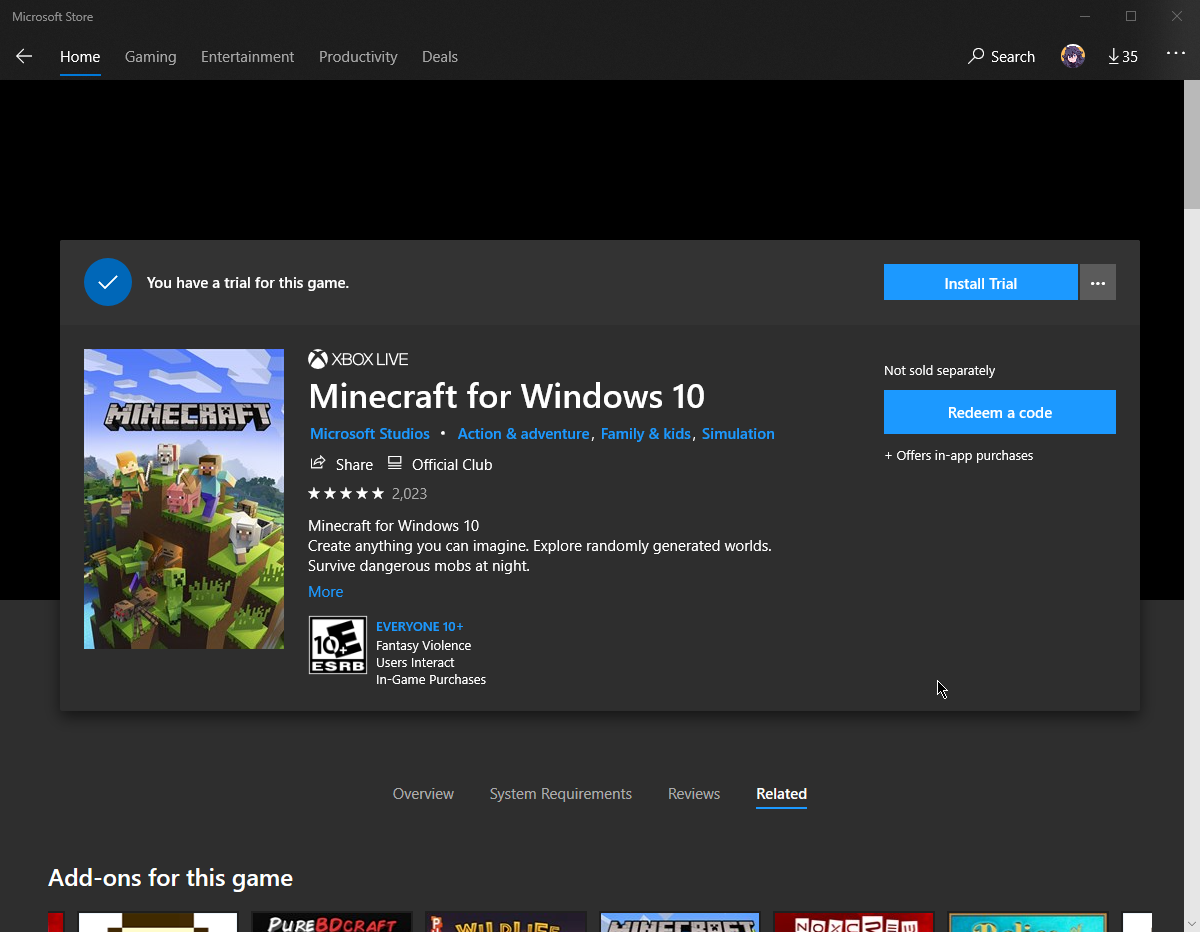Click the Xbox Live logo
This screenshot has width=1200, height=932.
[x=358, y=359]
